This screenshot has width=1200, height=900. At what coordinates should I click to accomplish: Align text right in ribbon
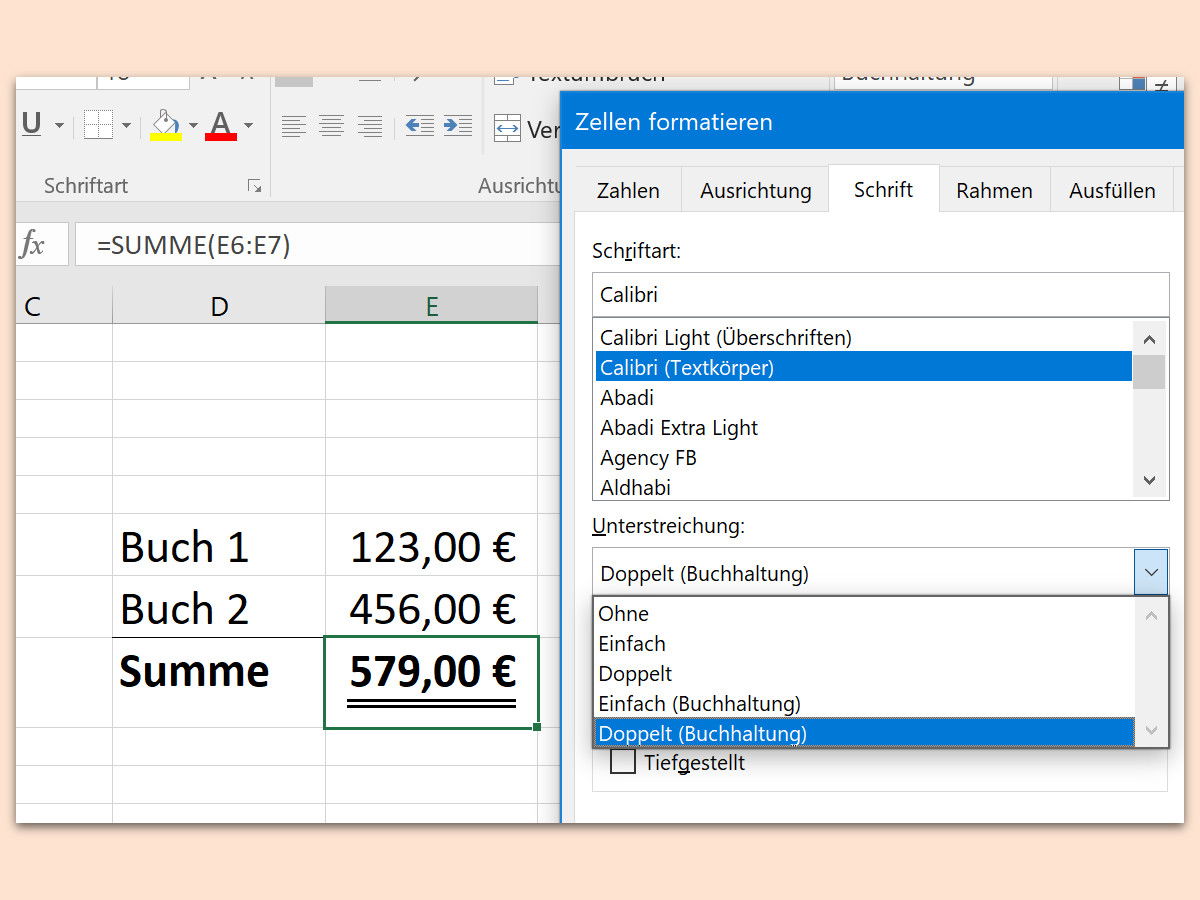click(370, 126)
